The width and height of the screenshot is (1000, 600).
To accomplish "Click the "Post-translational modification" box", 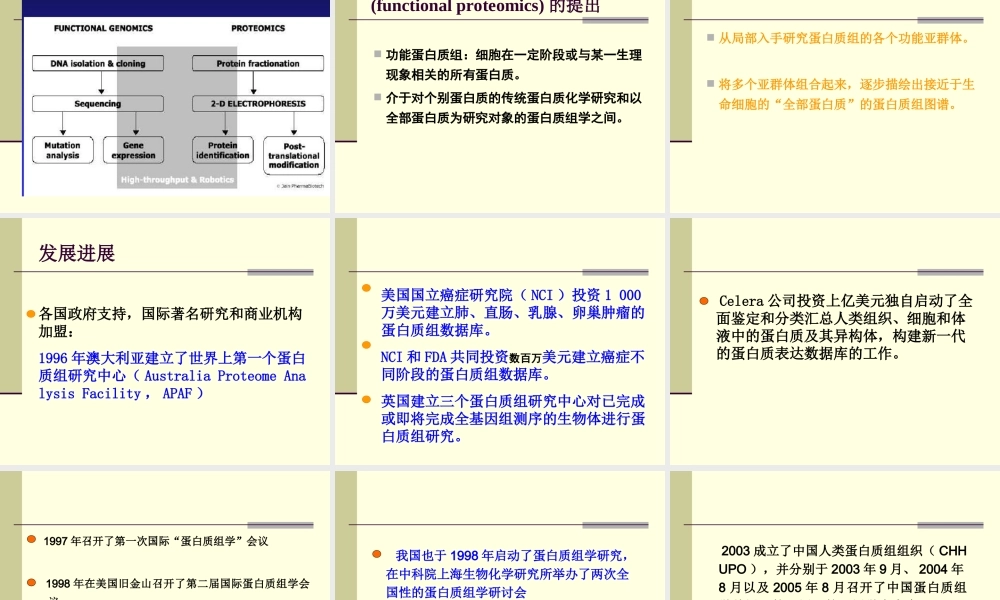I will click(294, 154).
